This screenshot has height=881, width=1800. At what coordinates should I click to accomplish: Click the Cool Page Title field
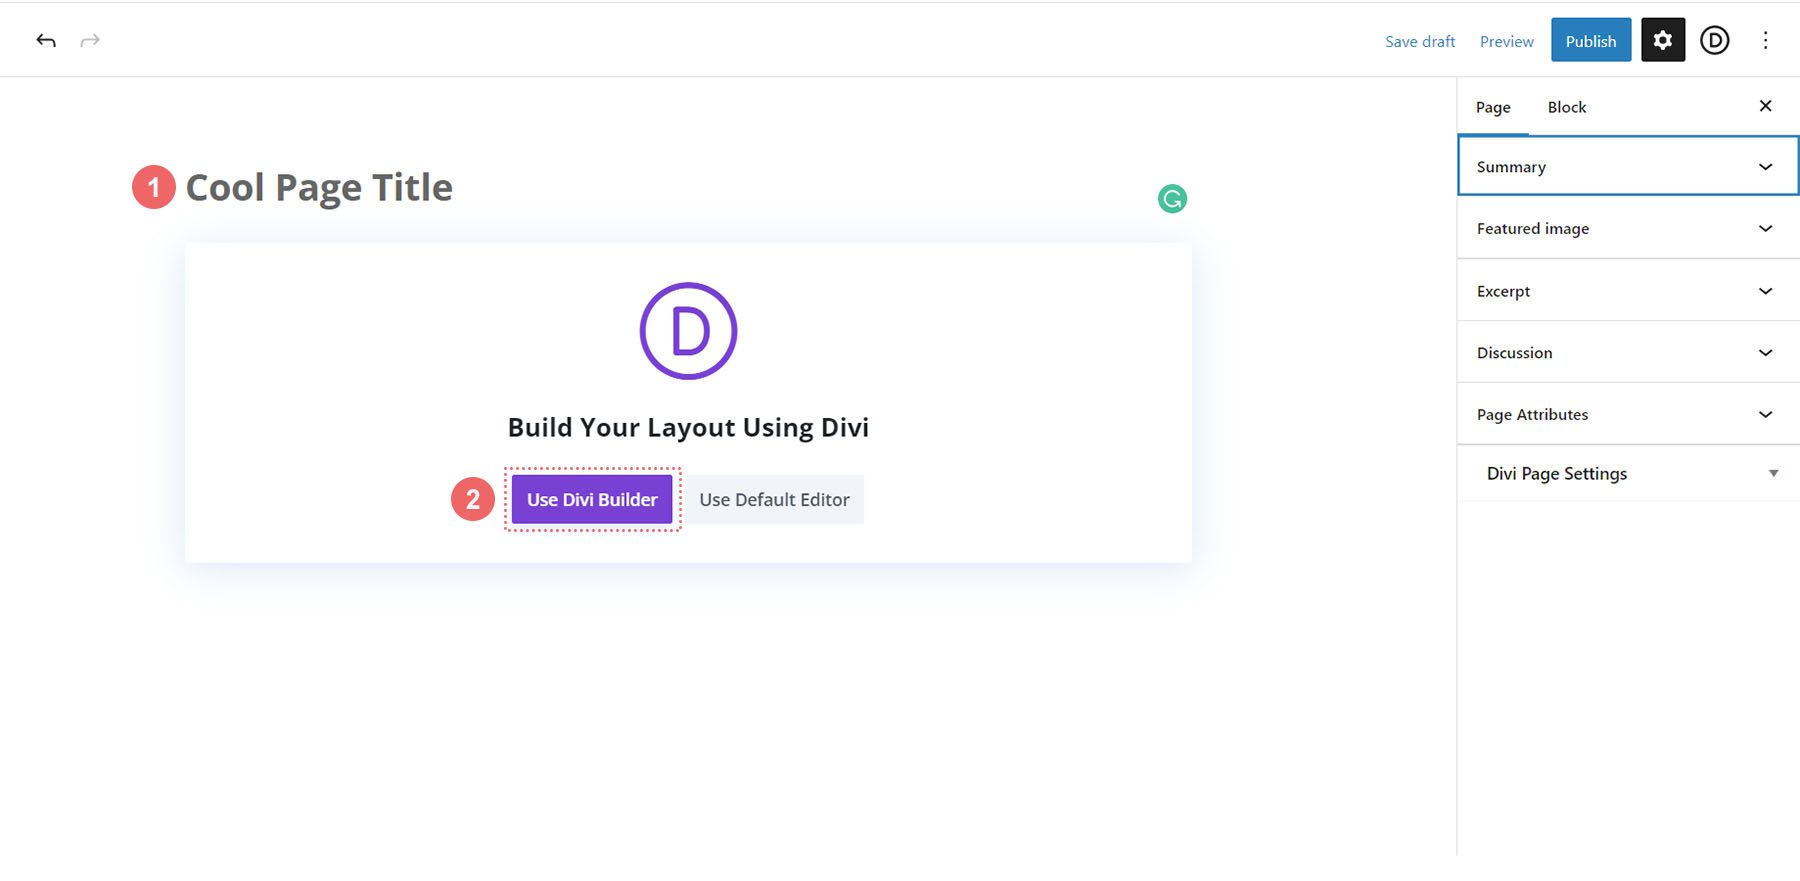(x=319, y=187)
